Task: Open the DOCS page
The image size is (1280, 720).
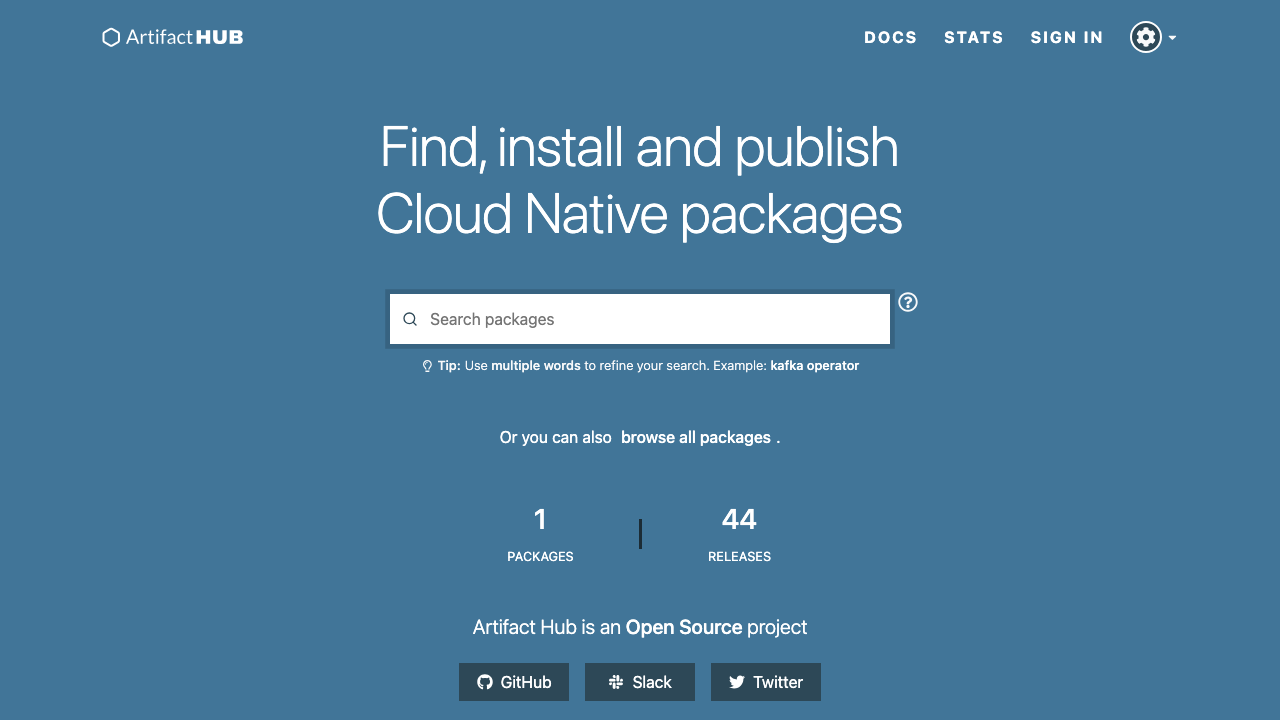Action: pyautogui.click(x=891, y=37)
